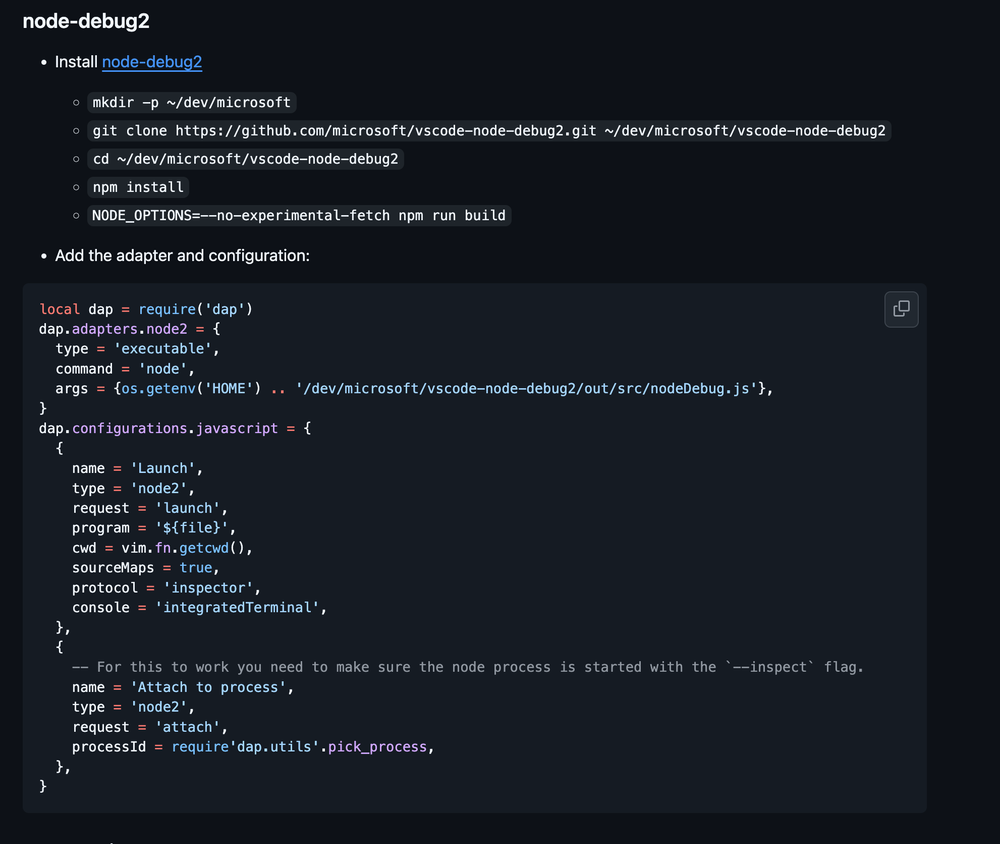Select the cd vscode-node-debug2 snippet
This screenshot has height=844, width=1000.
pyautogui.click(x=245, y=158)
